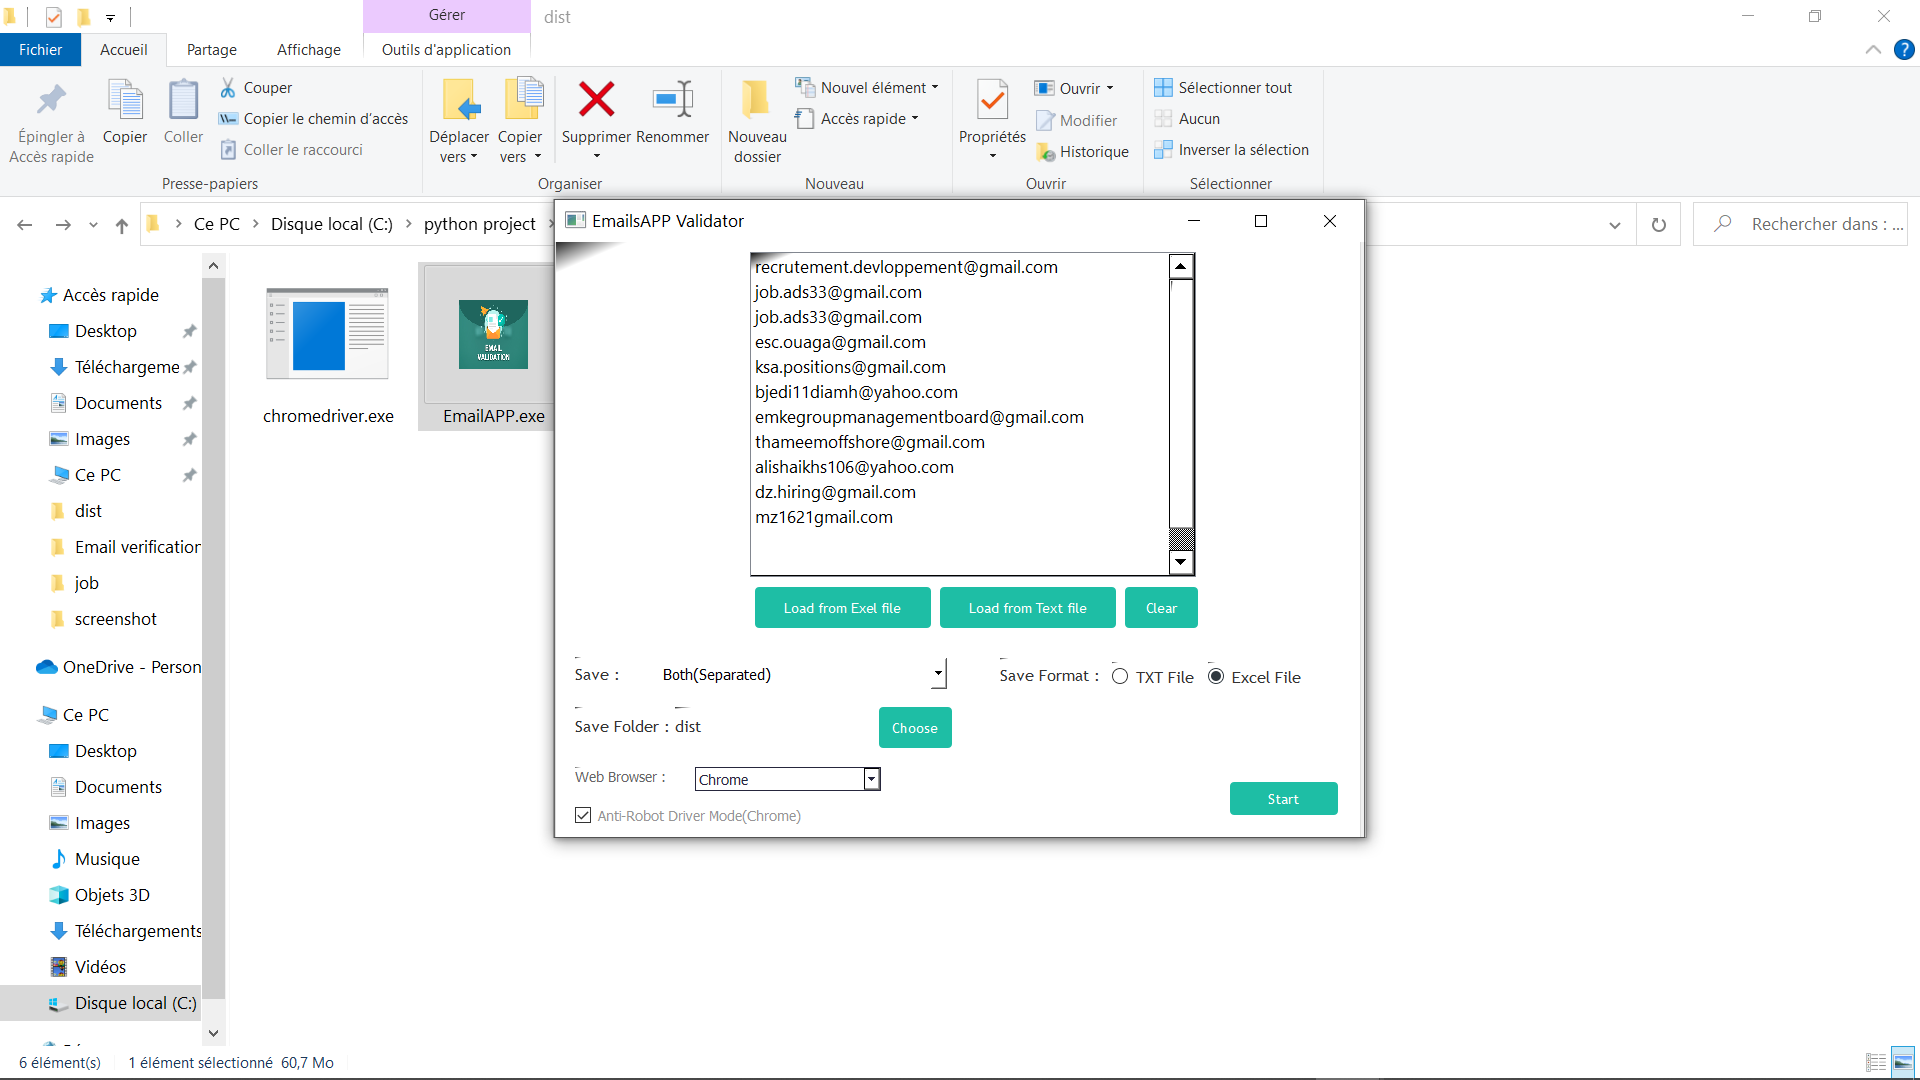Click the Propriétés checkmark icon
The width and height of the screenshot is (1920, 1080).
[x=992, y=100]
